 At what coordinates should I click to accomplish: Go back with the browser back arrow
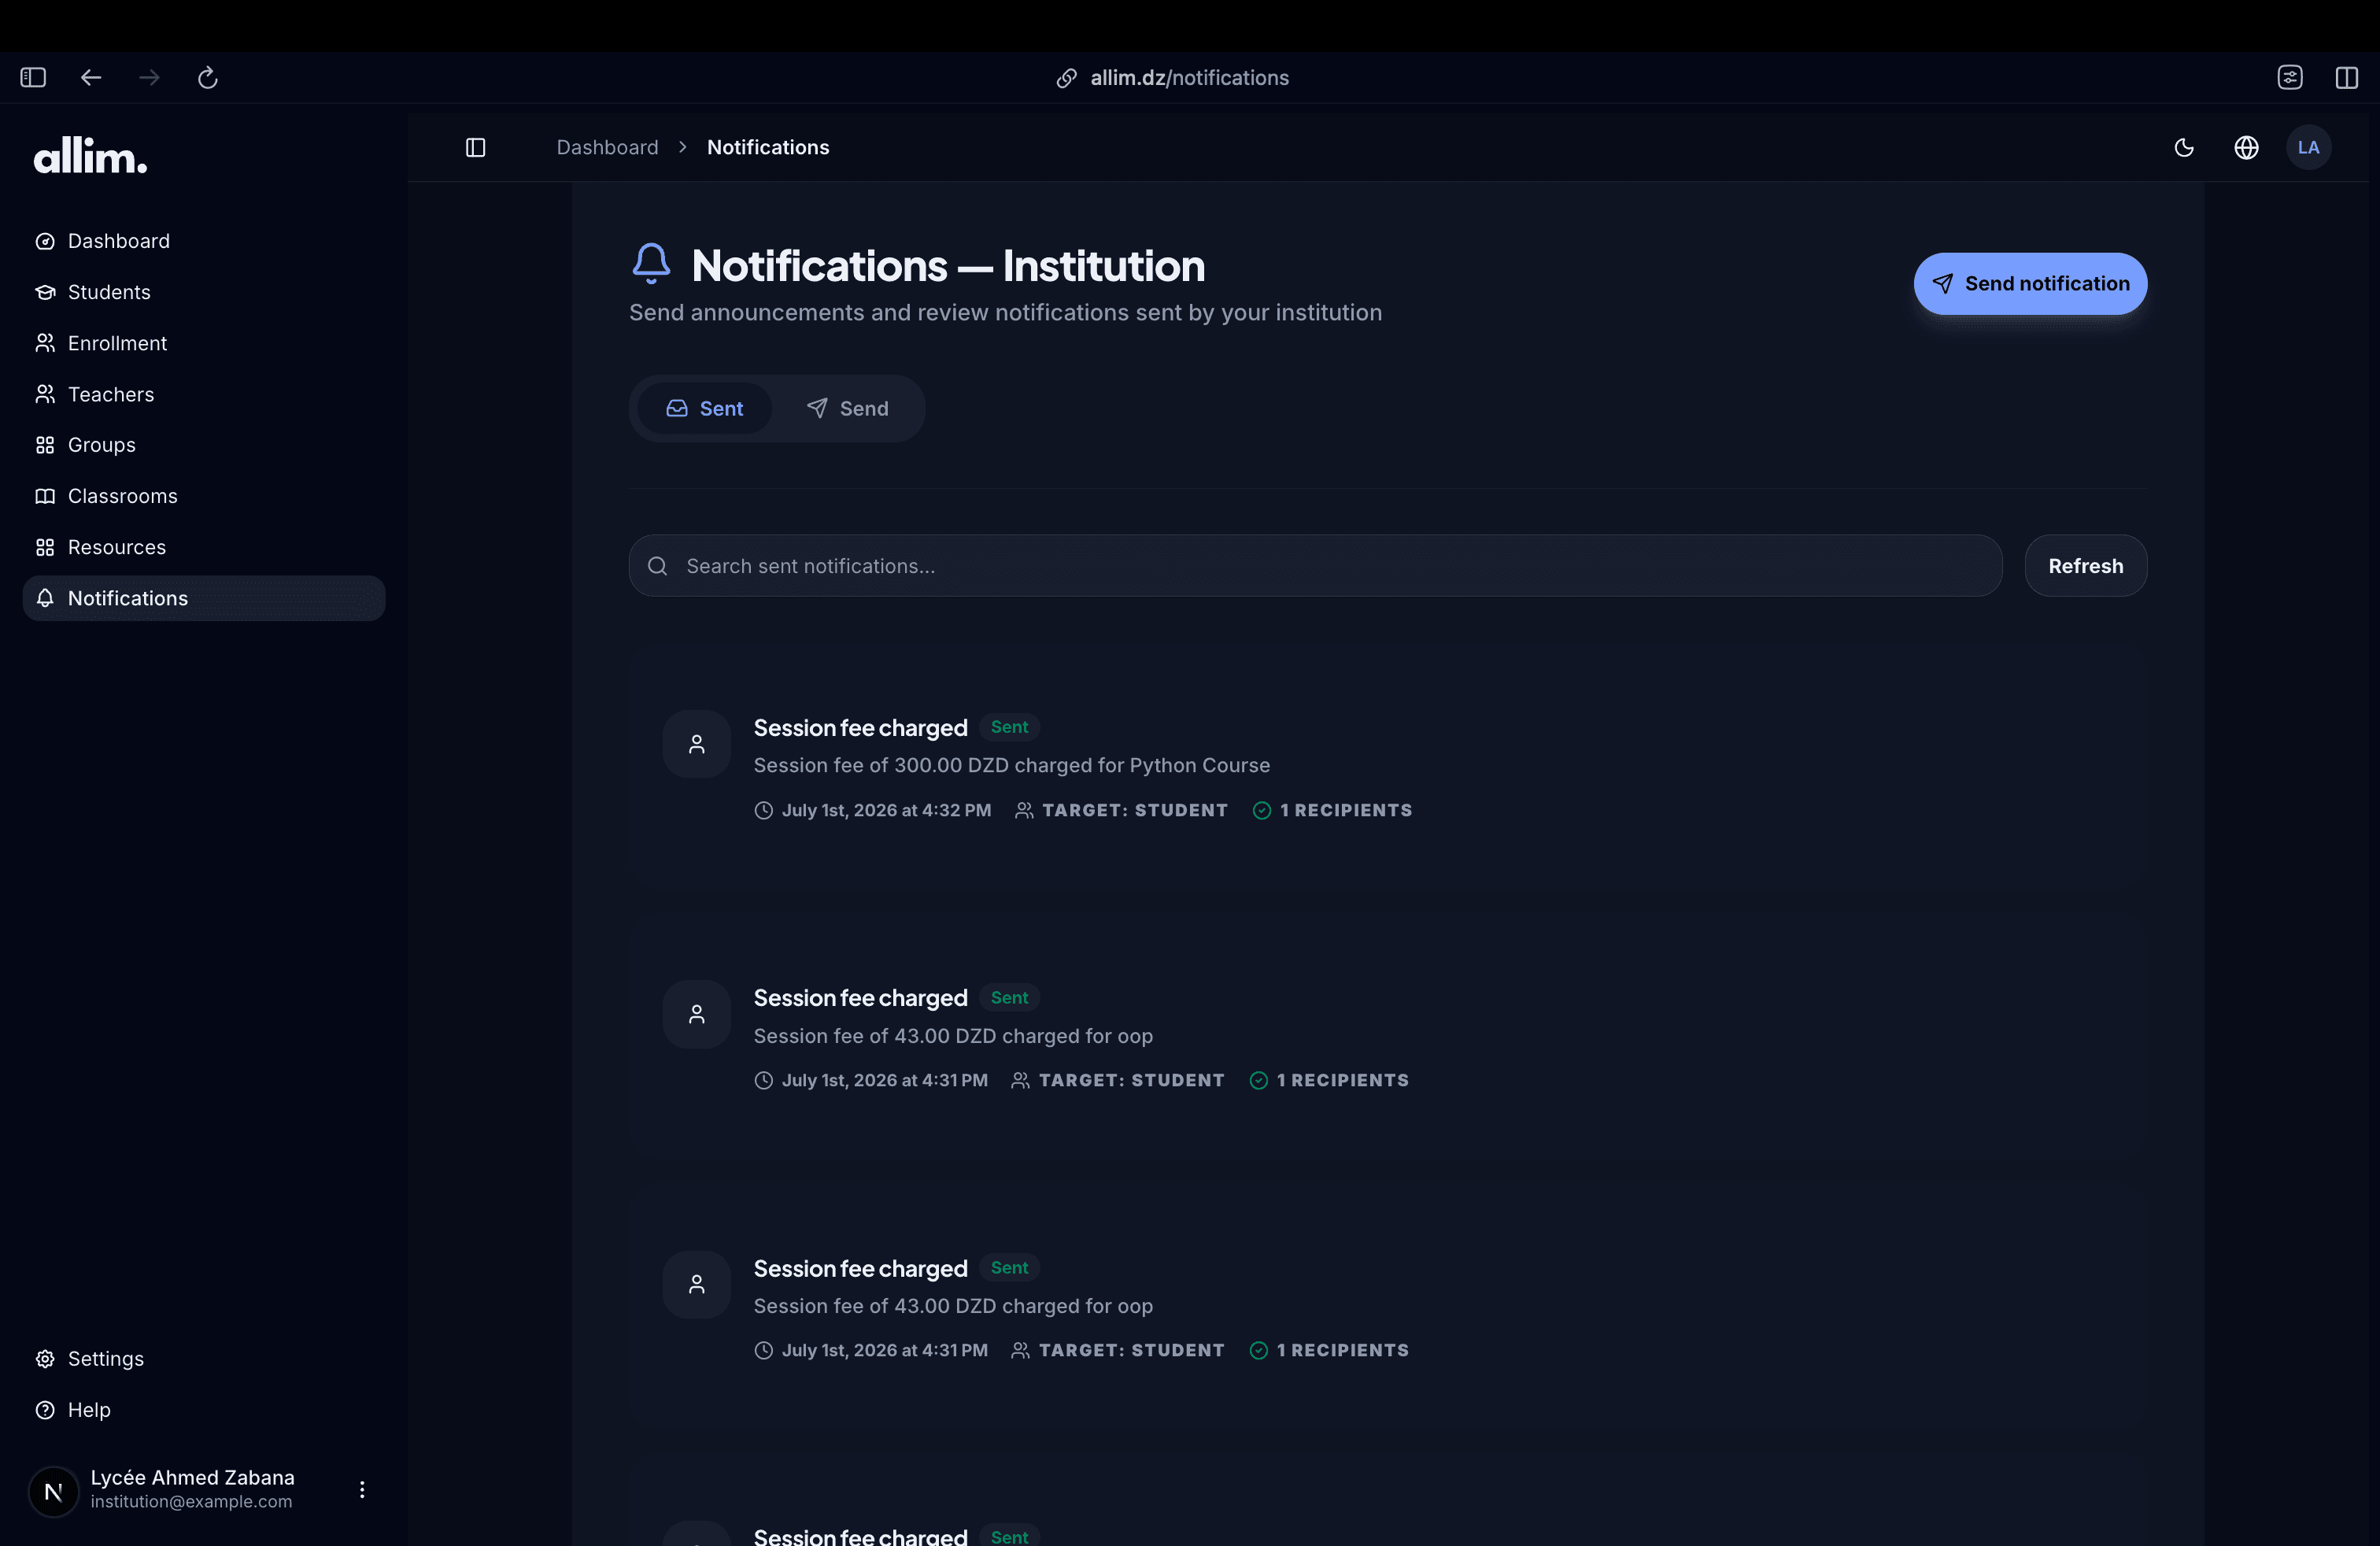pos(91,77)
